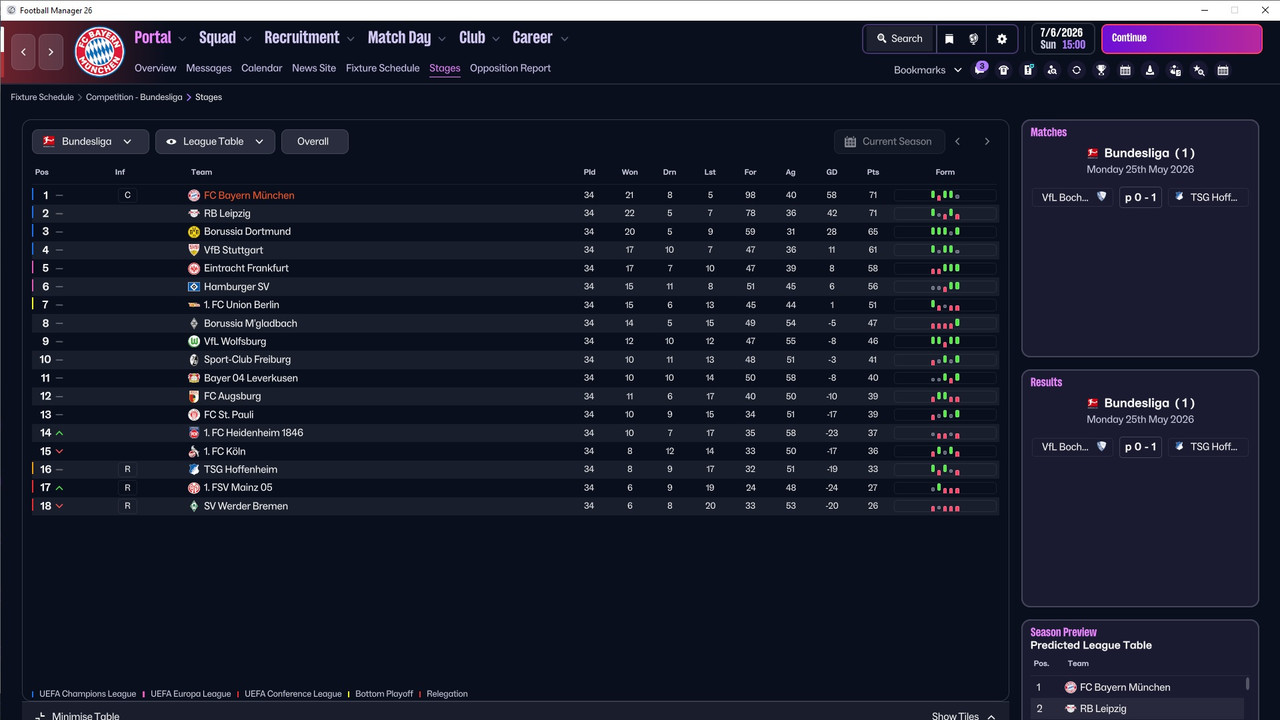The height and width of the screenshot is (720, 1280).
Task: Click the Fixture Schedule breadcrumb link
Action: tap(42, 97)
